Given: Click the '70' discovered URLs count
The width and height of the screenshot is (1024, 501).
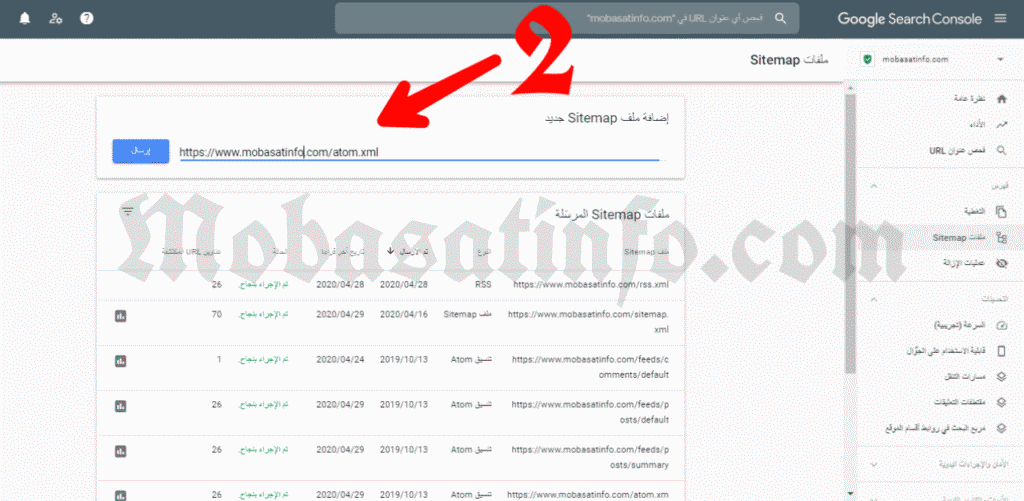Looking at the screenshot, I should click(217, 314).
